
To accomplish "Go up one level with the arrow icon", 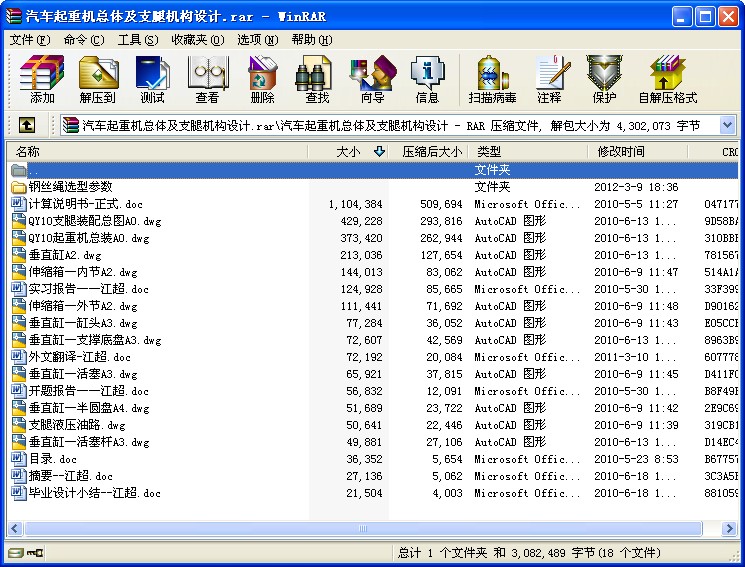I will tap(27, 125).
